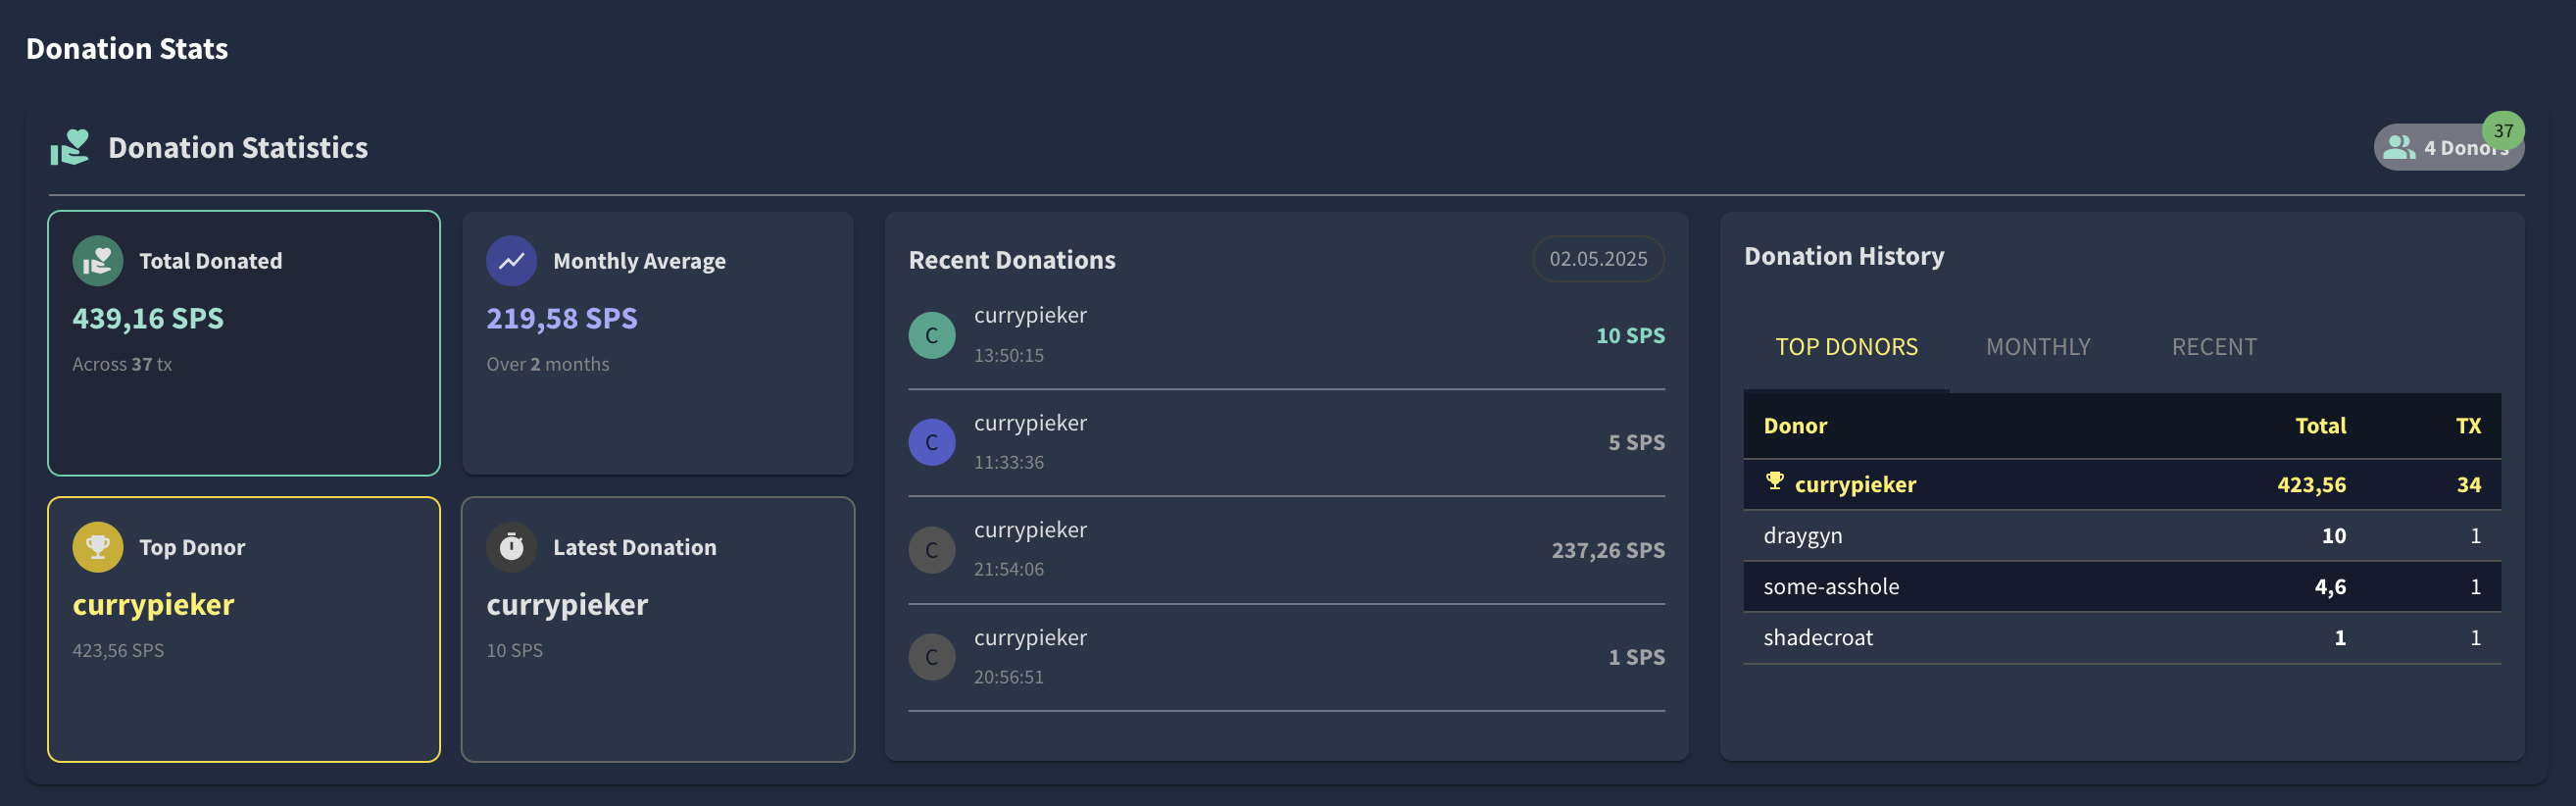Click the donors group people icon

coord(2399,148)
